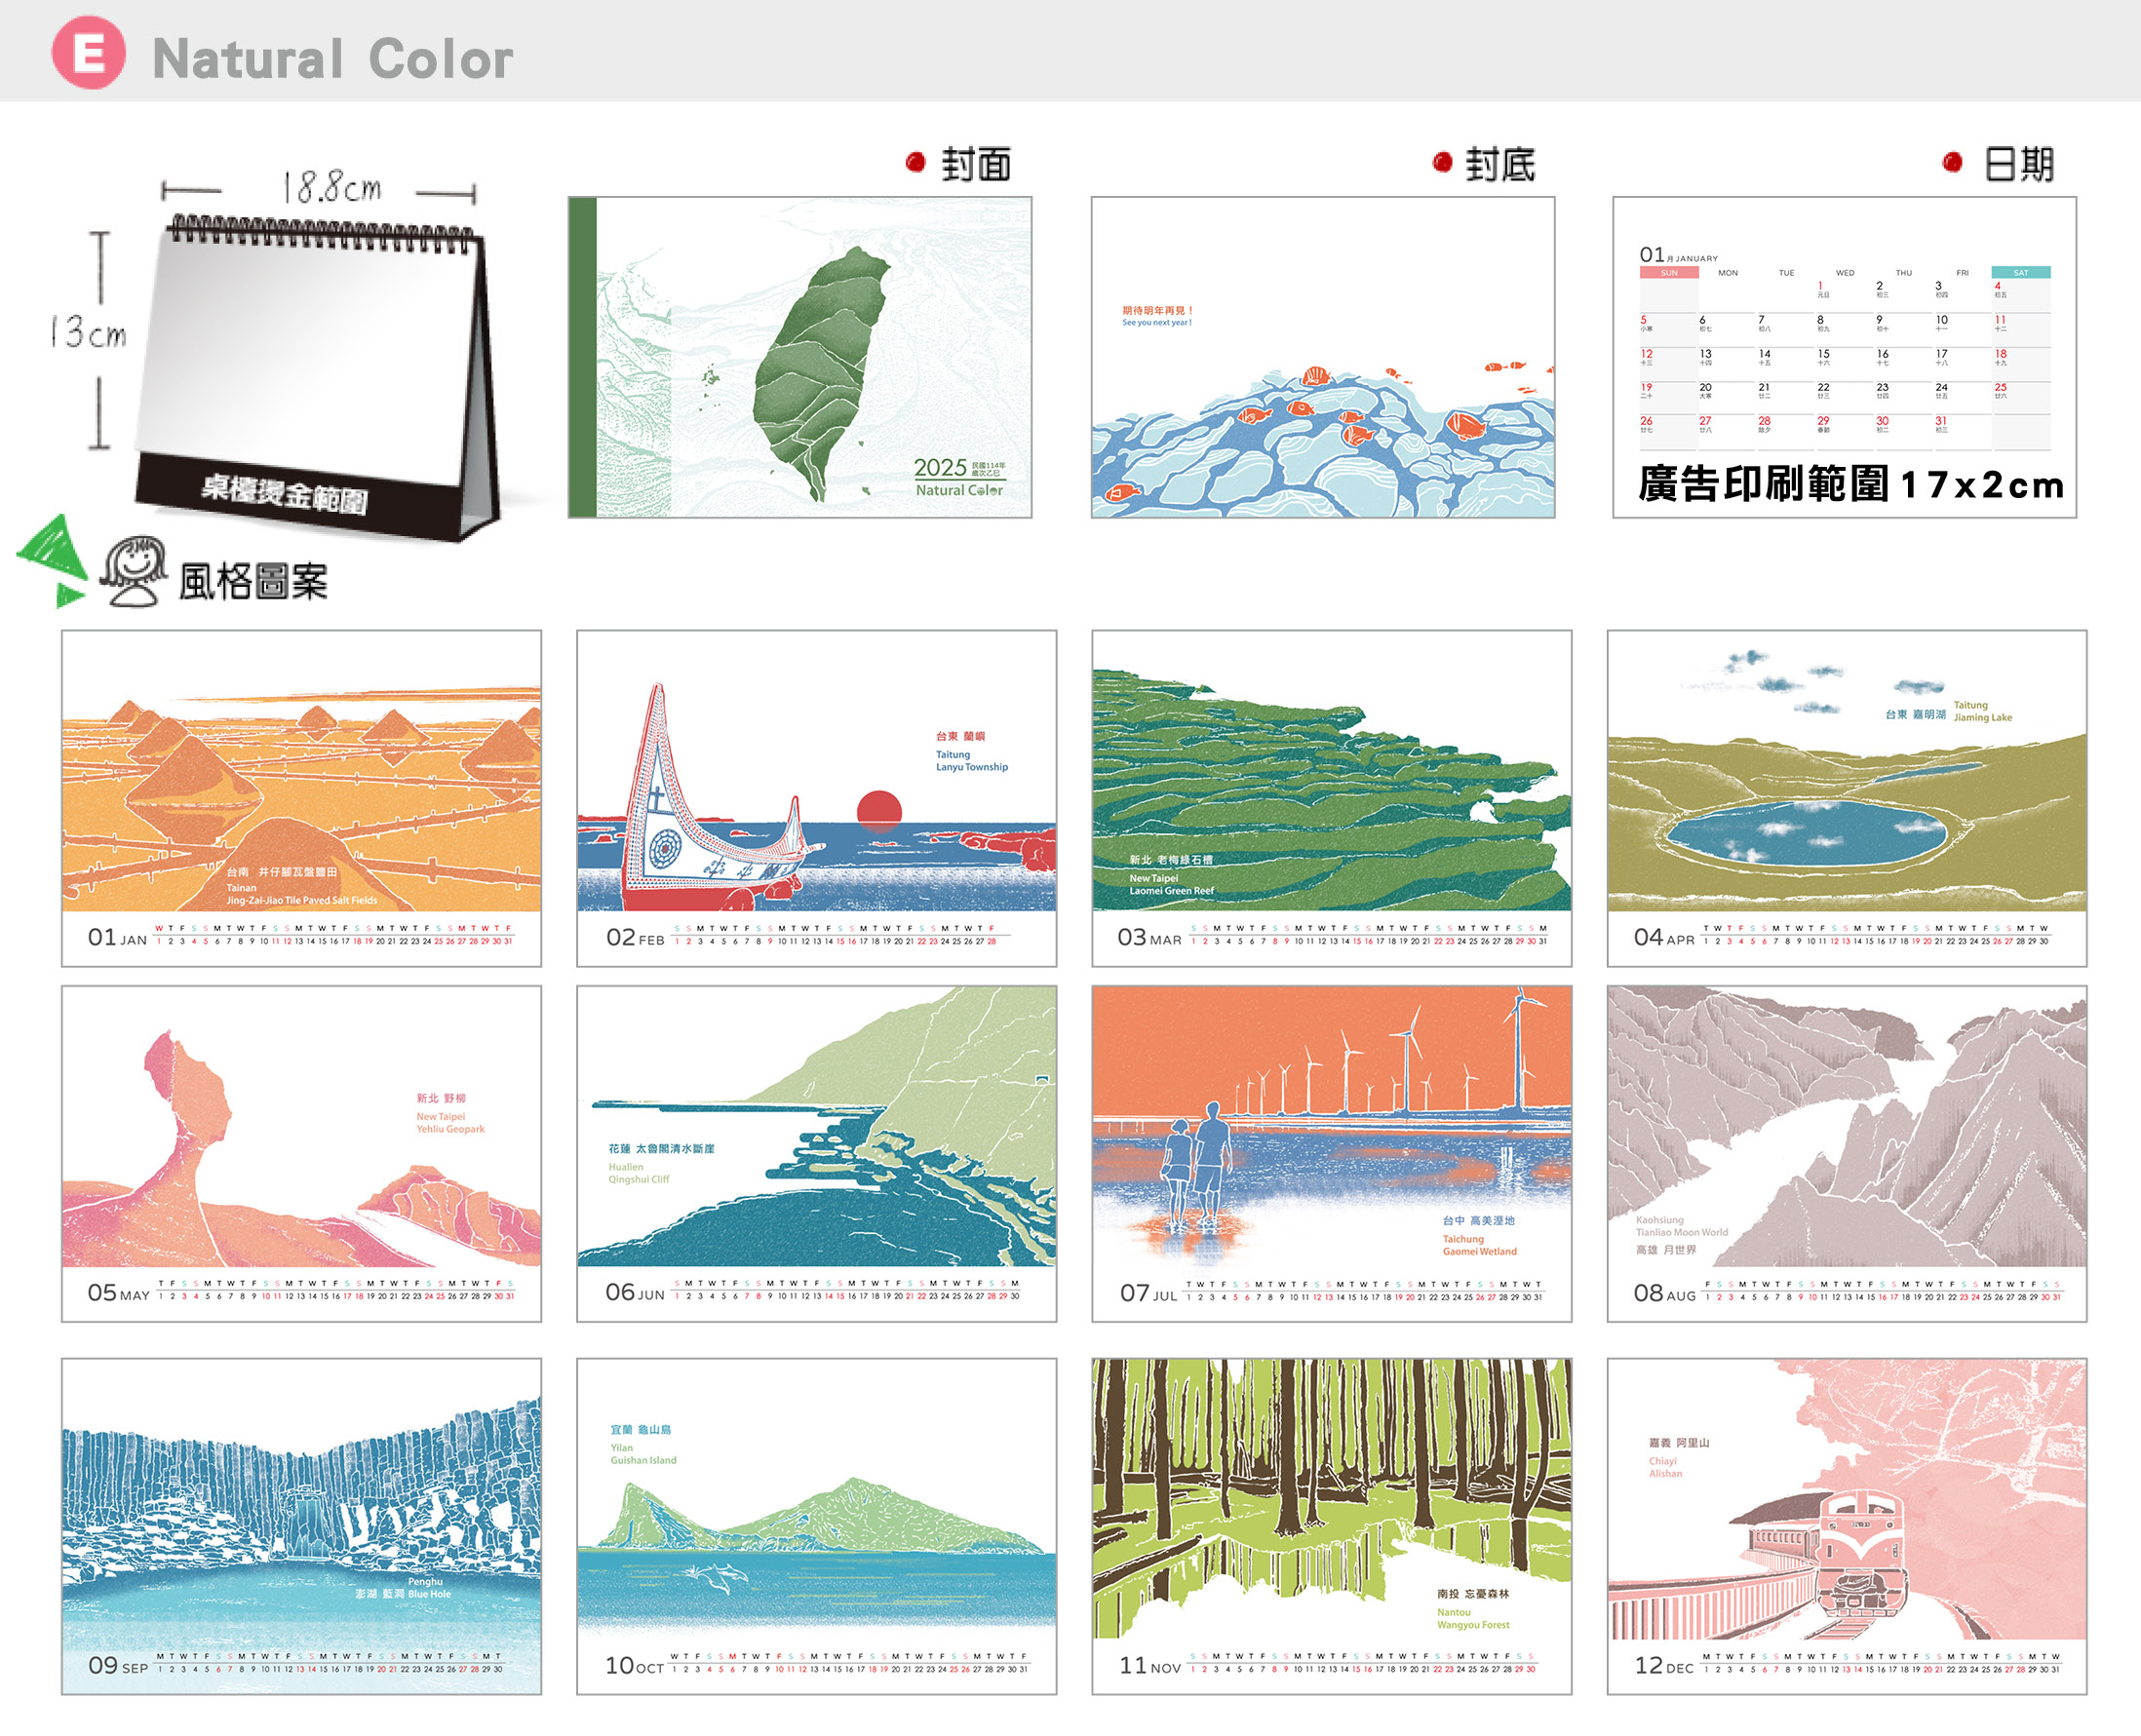Viewport: 2141px width, 1736px height.
Task: Select the 04 APR Jiaming Lake page
Action: tap(1846, 797)
